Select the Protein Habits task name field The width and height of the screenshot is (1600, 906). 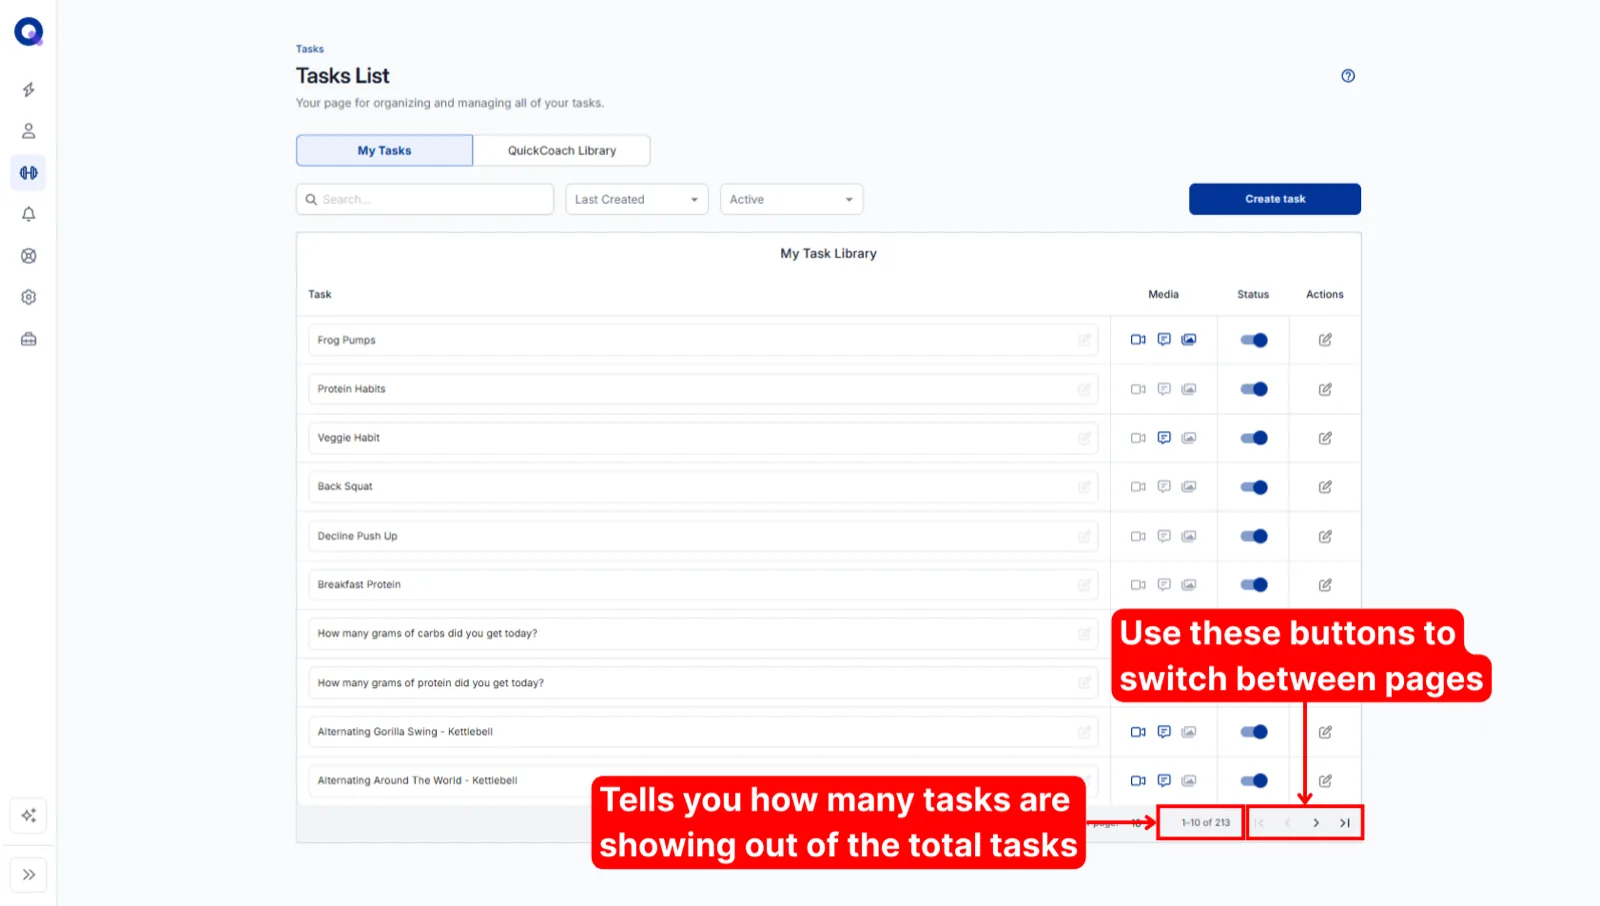point(703,389)
